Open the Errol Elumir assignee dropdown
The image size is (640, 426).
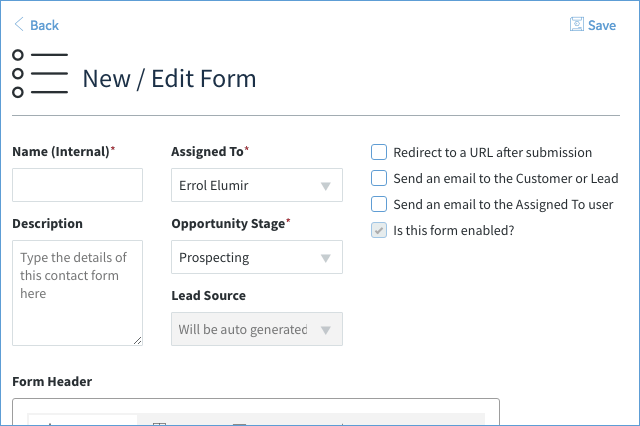tap(257, 185)
